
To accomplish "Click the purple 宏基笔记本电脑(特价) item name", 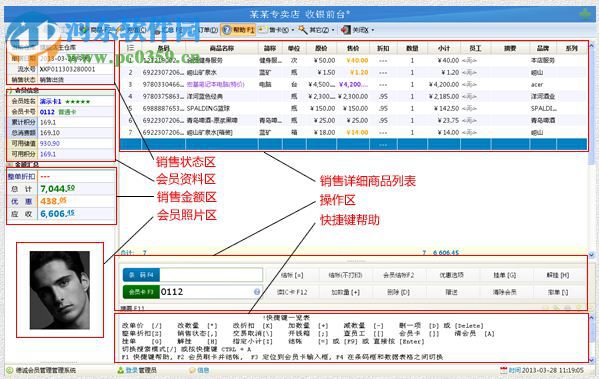I will pyautogui.click(x=215, y=84).
